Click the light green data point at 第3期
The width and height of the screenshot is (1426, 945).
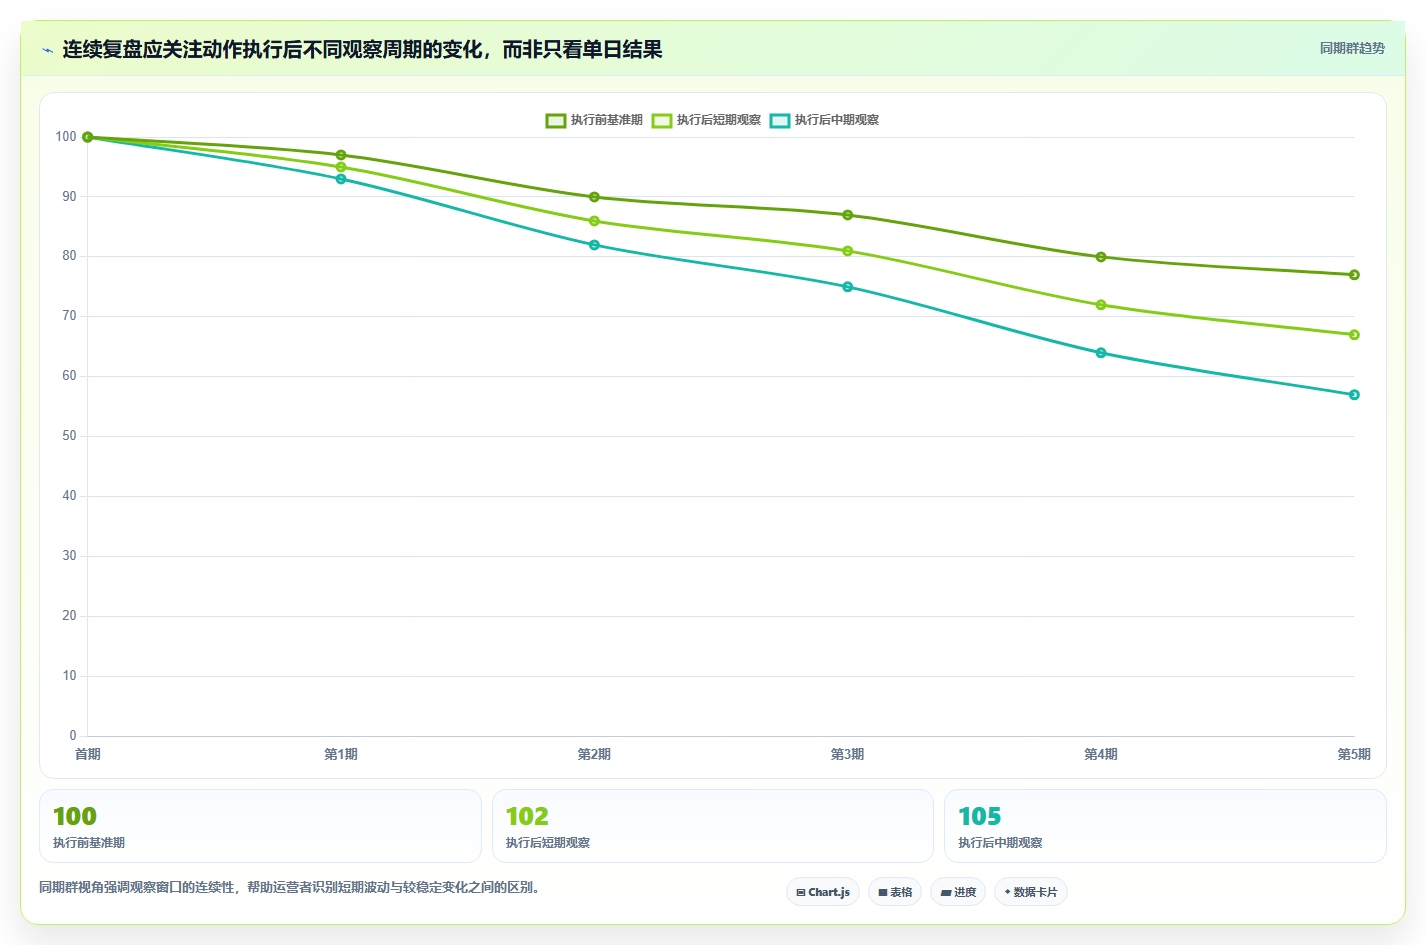848,251
